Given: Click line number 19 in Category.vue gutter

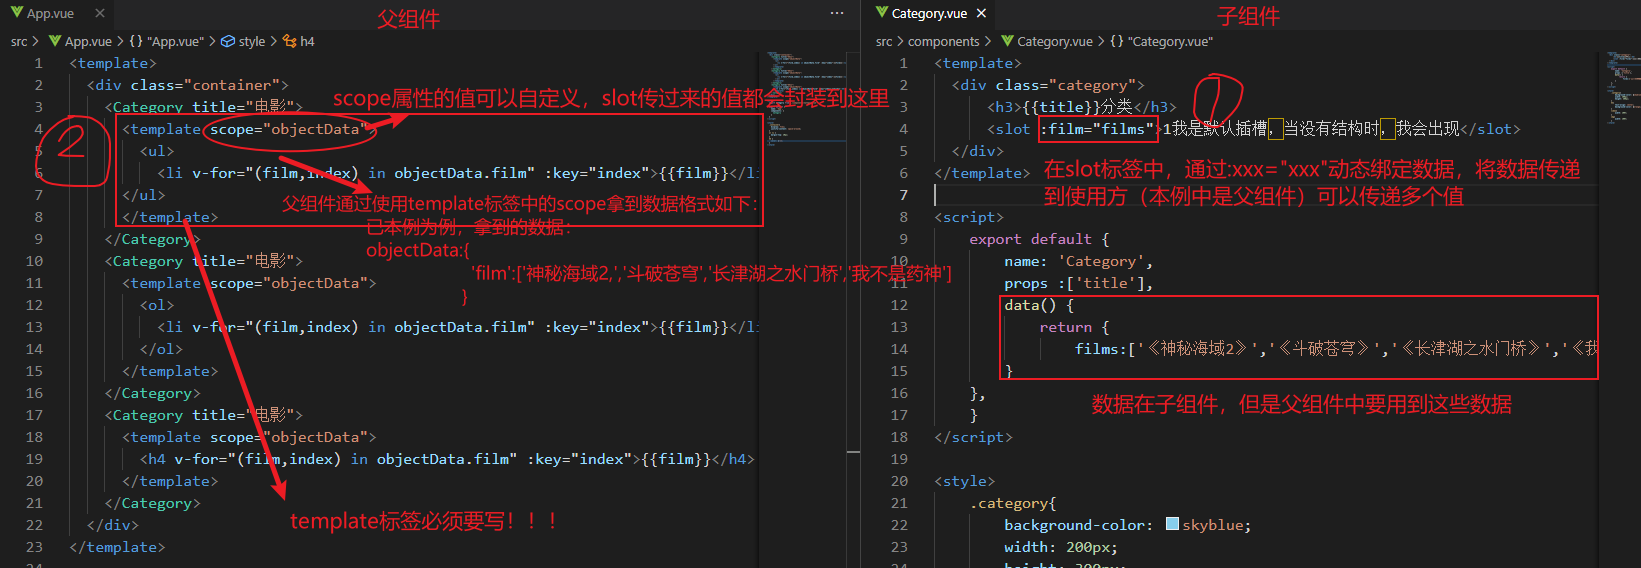Looking at the screenshot, I should click(x=899, y=459).
